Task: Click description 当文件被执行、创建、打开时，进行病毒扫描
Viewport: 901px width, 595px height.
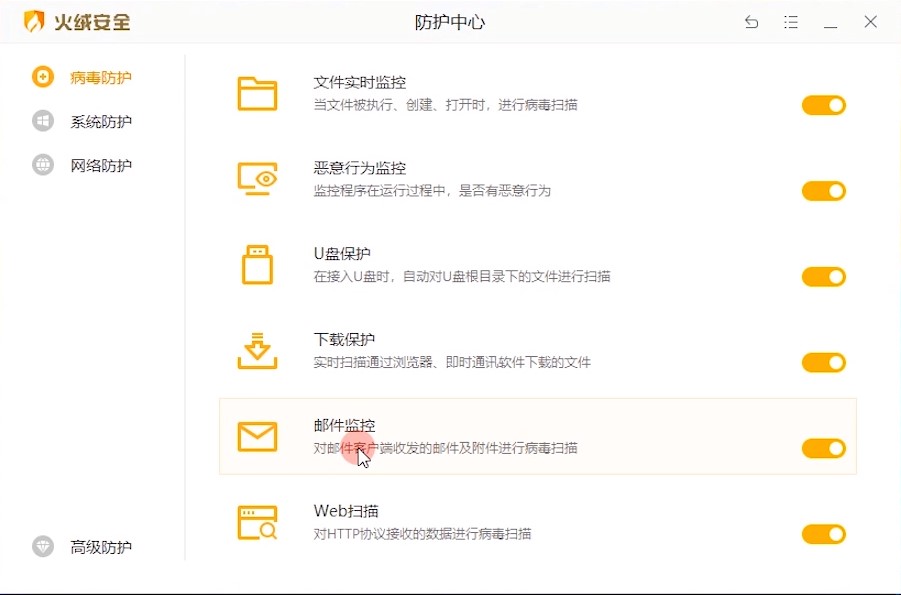Action: [x=445, y=105]
